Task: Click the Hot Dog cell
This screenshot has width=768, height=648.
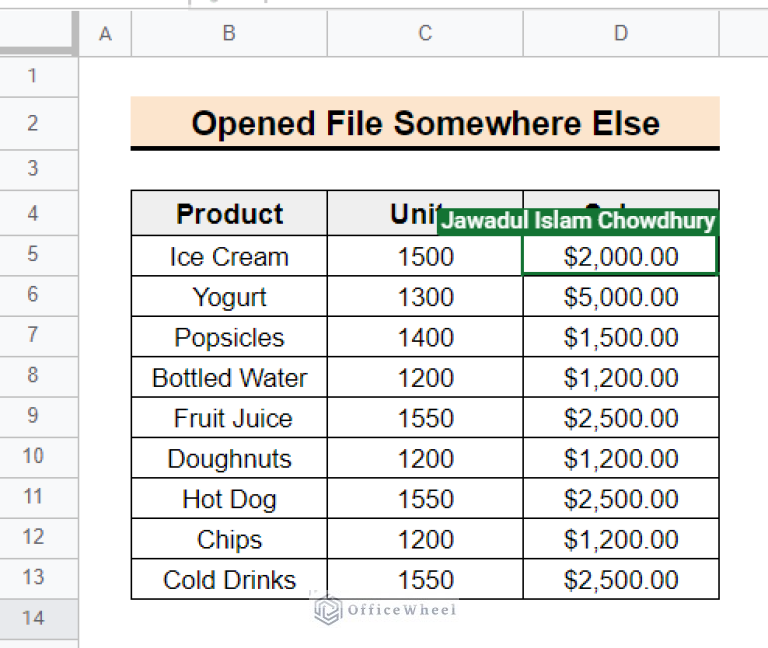Action: click(229, 499)
